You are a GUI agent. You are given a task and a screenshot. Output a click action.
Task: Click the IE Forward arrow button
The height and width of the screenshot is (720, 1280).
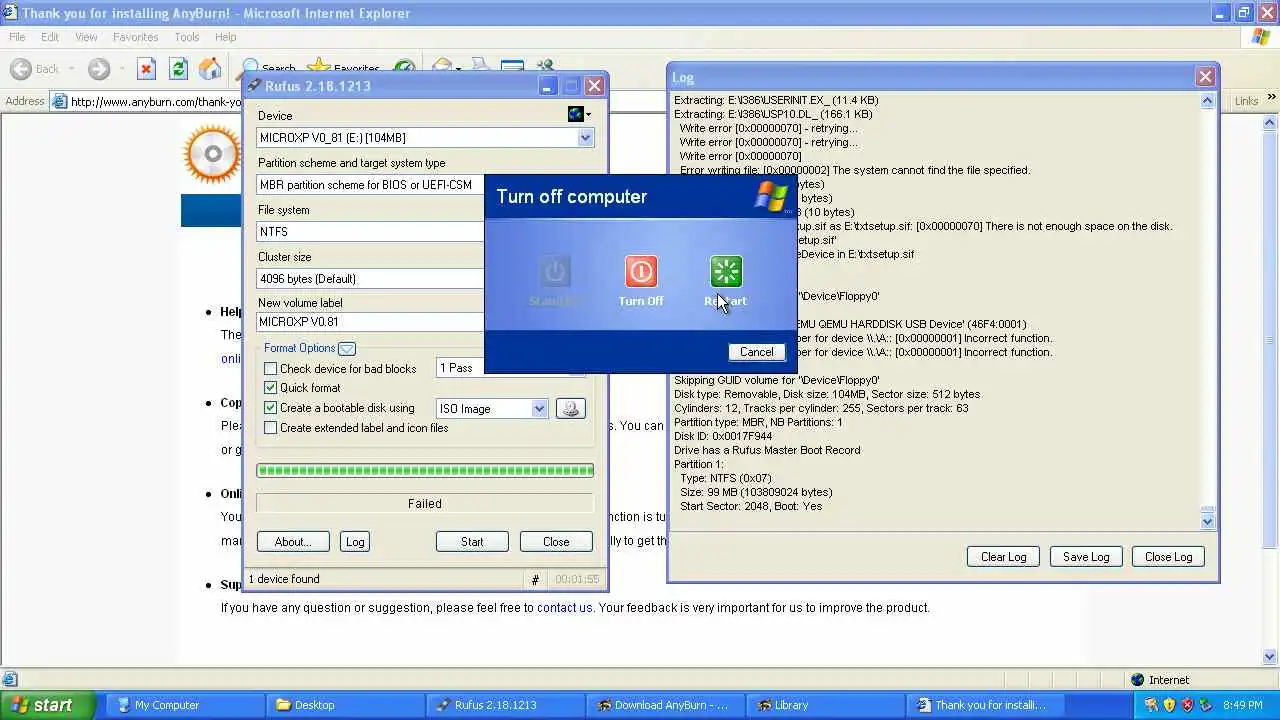coord(98,69)
